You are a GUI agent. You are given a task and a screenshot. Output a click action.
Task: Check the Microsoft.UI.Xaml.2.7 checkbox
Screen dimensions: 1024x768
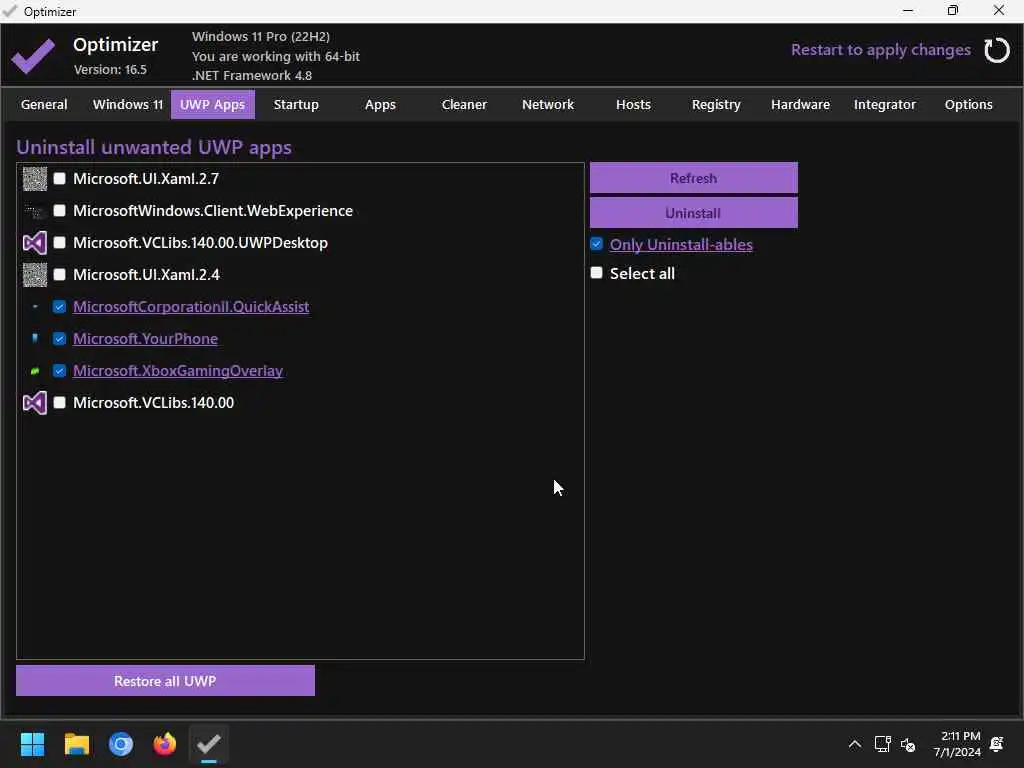coord(59,178)
